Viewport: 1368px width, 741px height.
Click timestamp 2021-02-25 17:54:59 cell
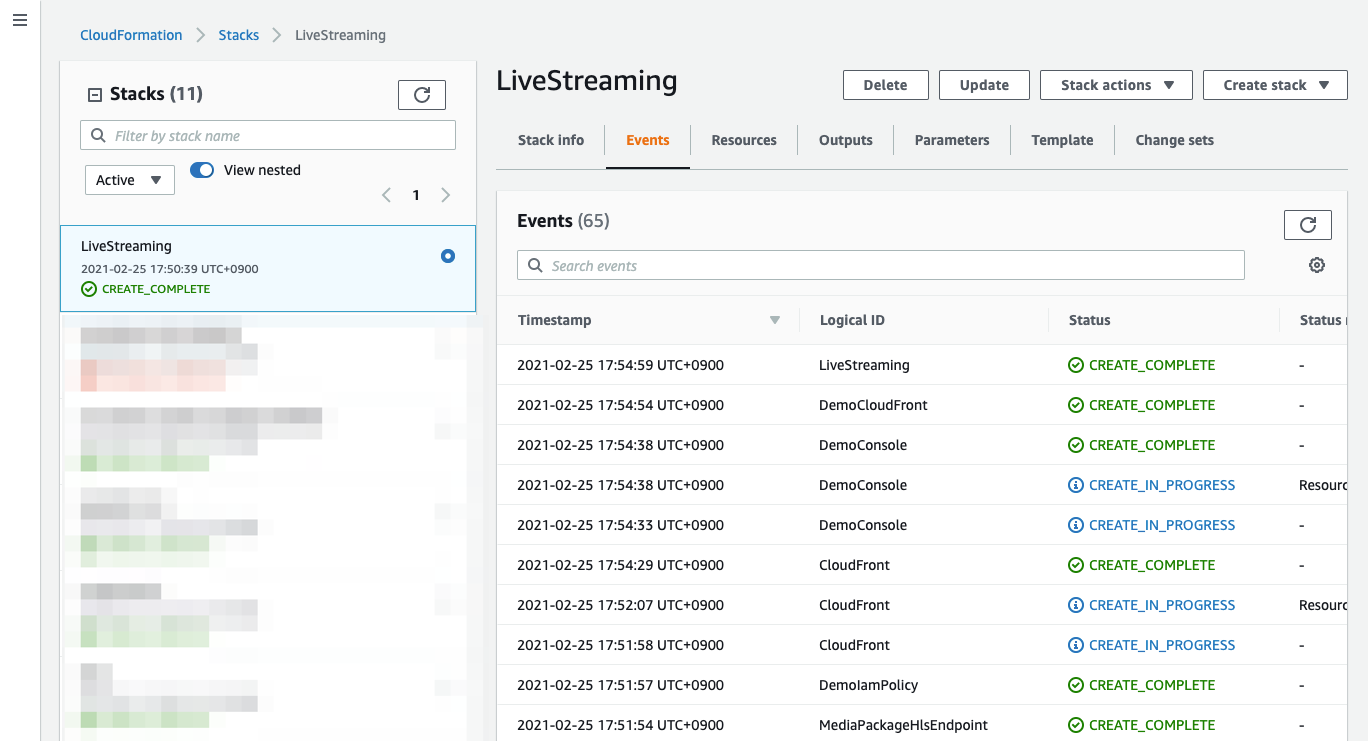[x=620, y=365]
